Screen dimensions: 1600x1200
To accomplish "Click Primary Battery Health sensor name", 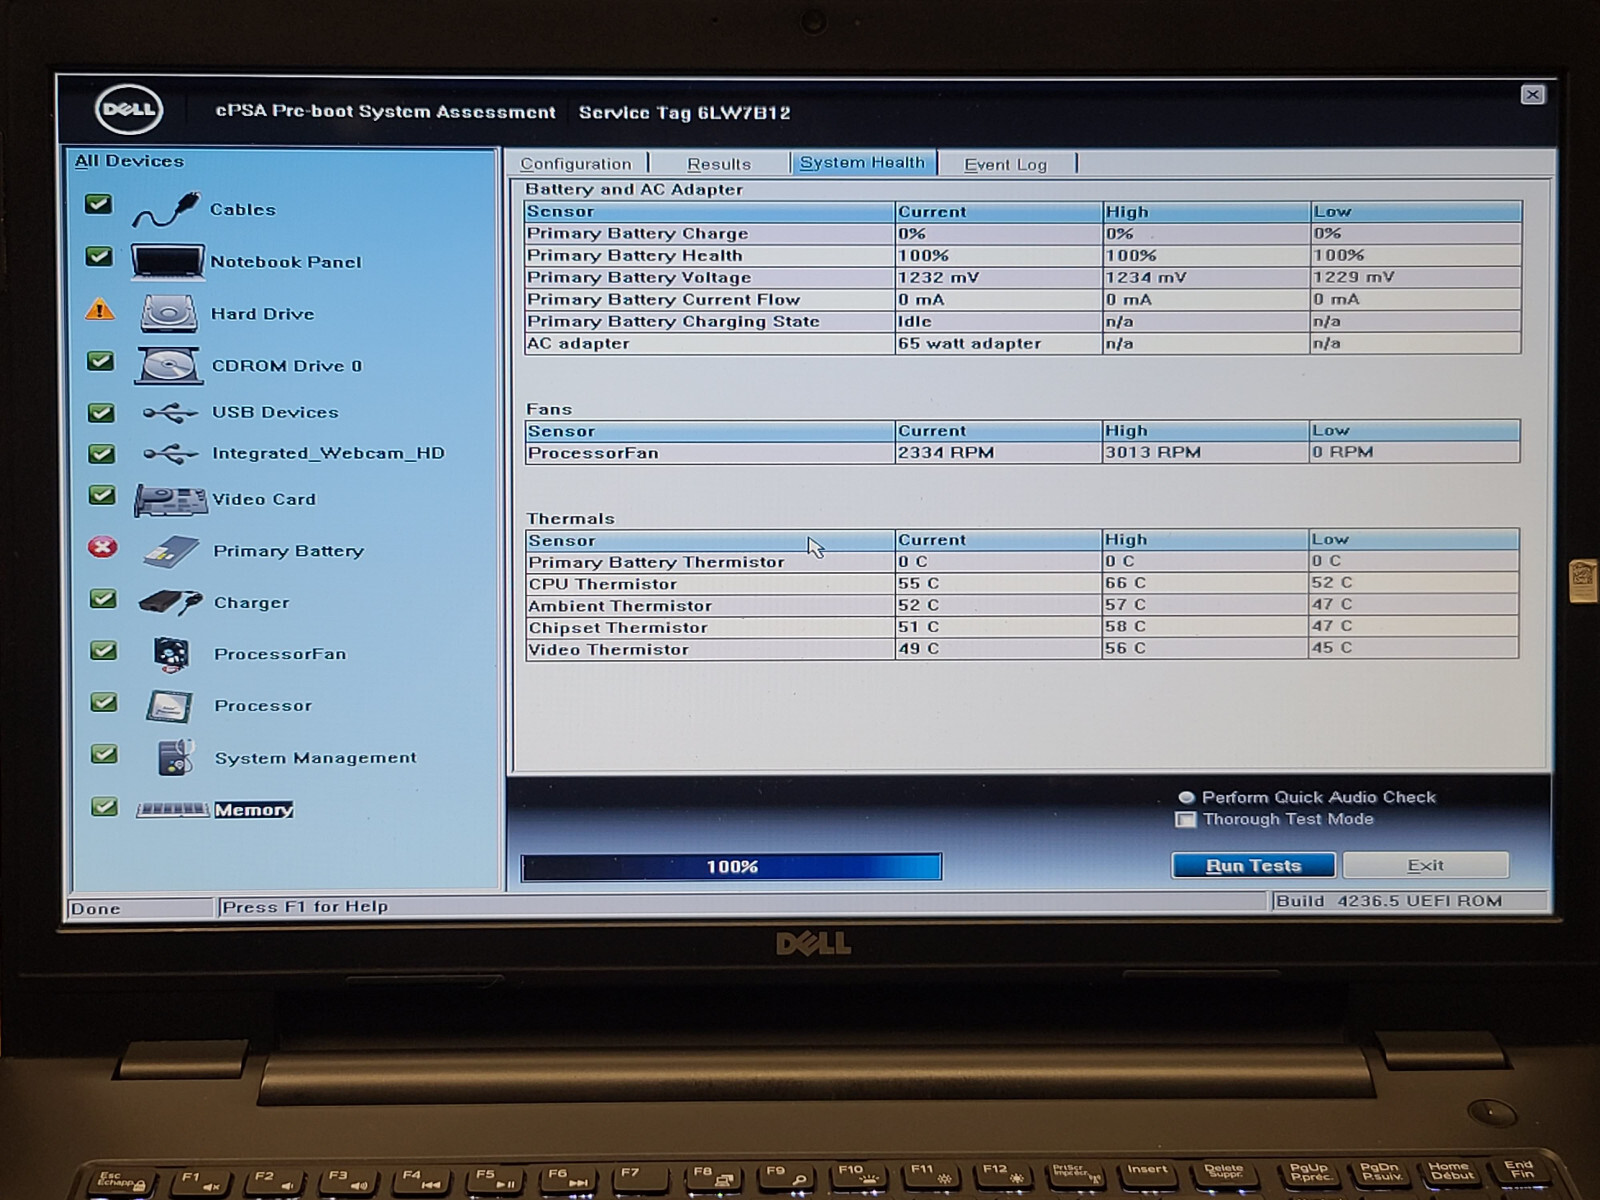I will click(x=634, y=255).
